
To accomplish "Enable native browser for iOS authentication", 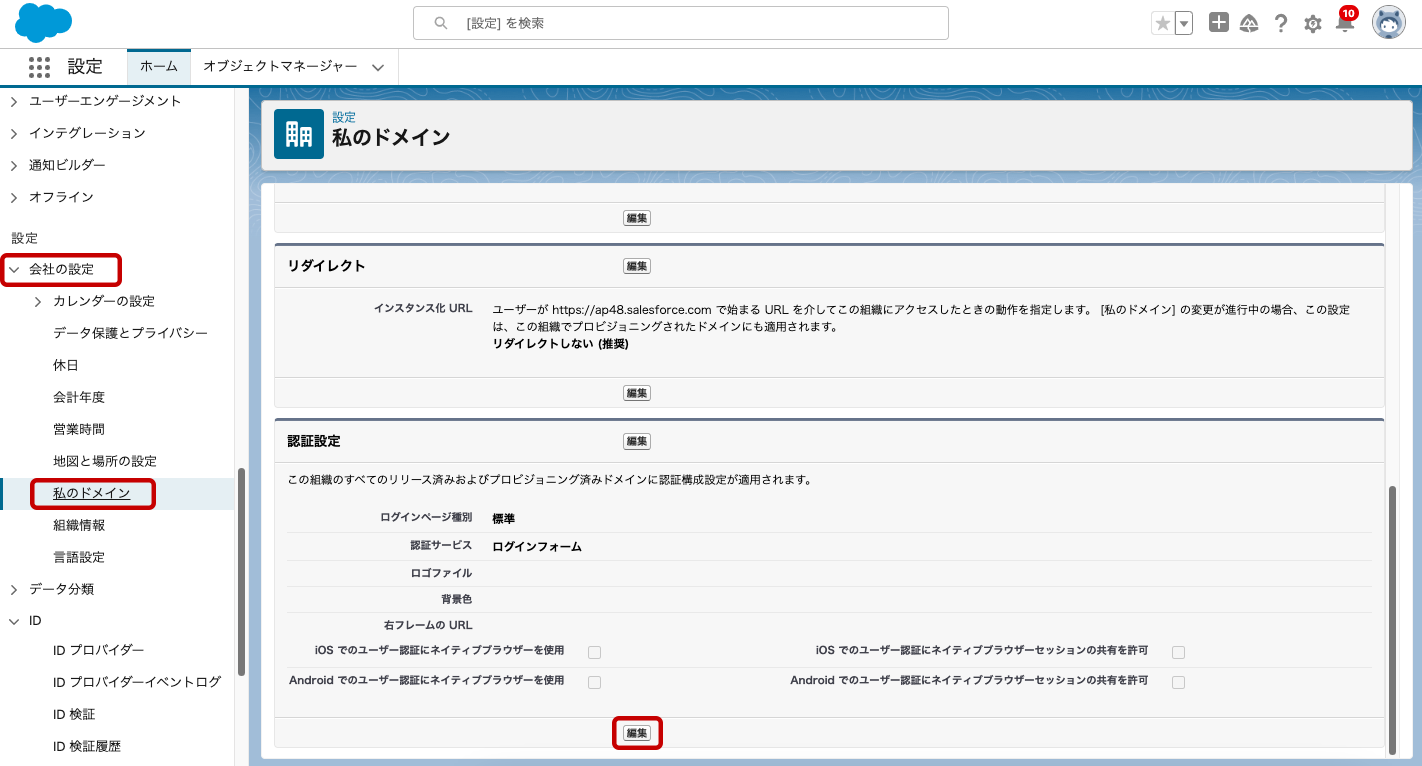I will [x=595, y=653].
